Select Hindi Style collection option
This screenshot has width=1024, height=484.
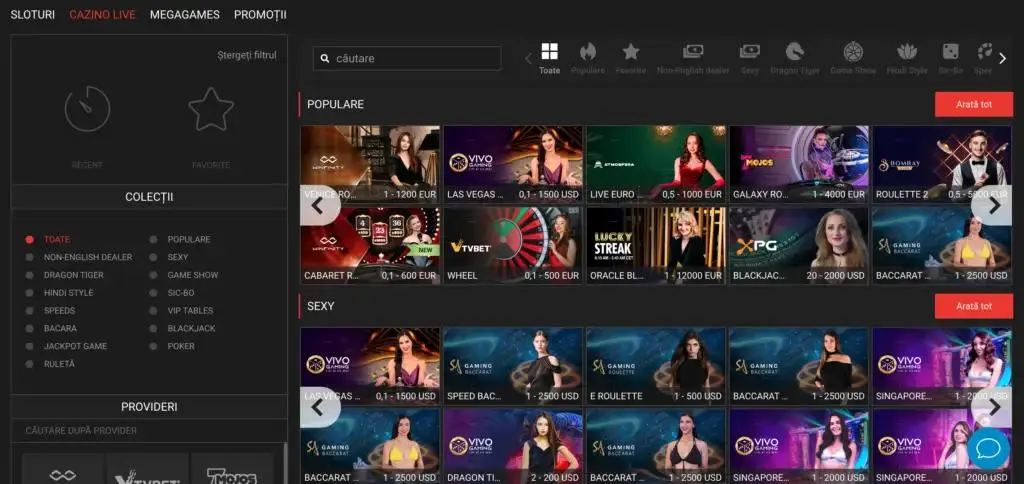69,293
